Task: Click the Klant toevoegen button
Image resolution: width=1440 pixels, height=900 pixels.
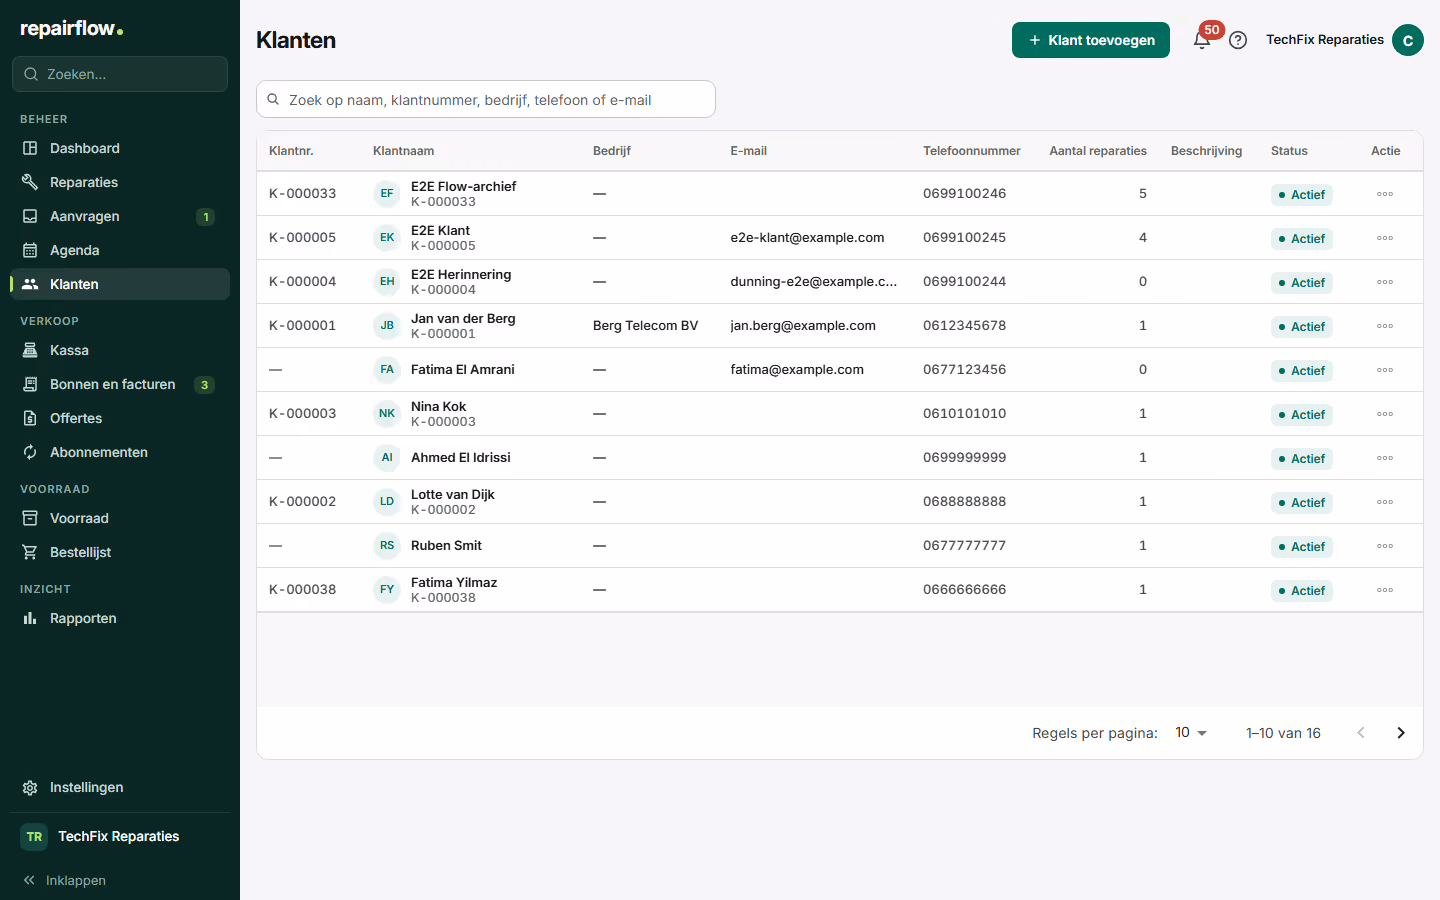Action: [x=1091, y=40]
